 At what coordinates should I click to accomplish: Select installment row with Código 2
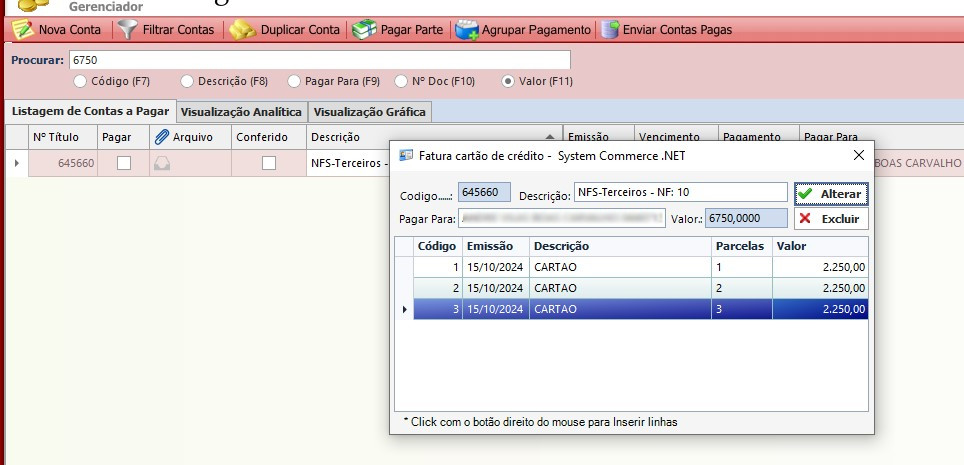[x=641, y=288]
